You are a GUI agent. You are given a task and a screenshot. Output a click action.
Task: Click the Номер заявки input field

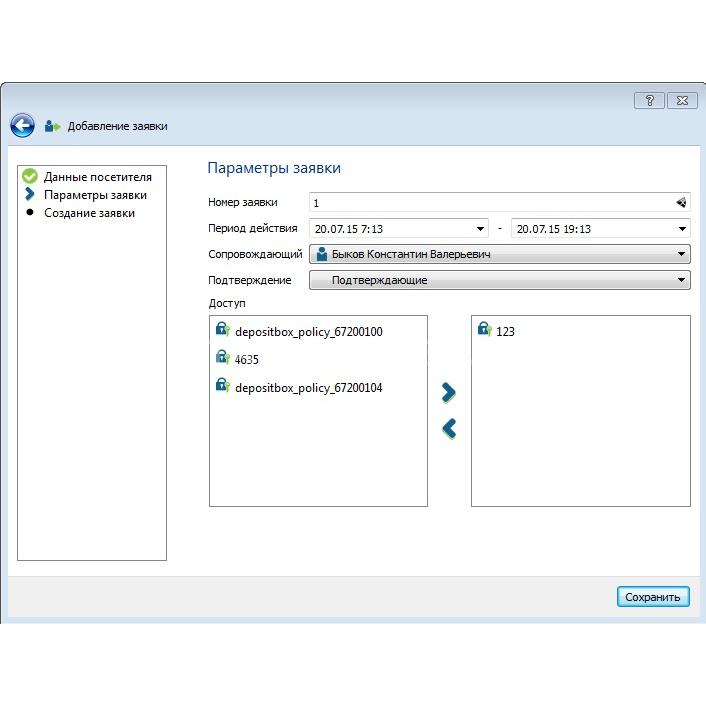499,203
